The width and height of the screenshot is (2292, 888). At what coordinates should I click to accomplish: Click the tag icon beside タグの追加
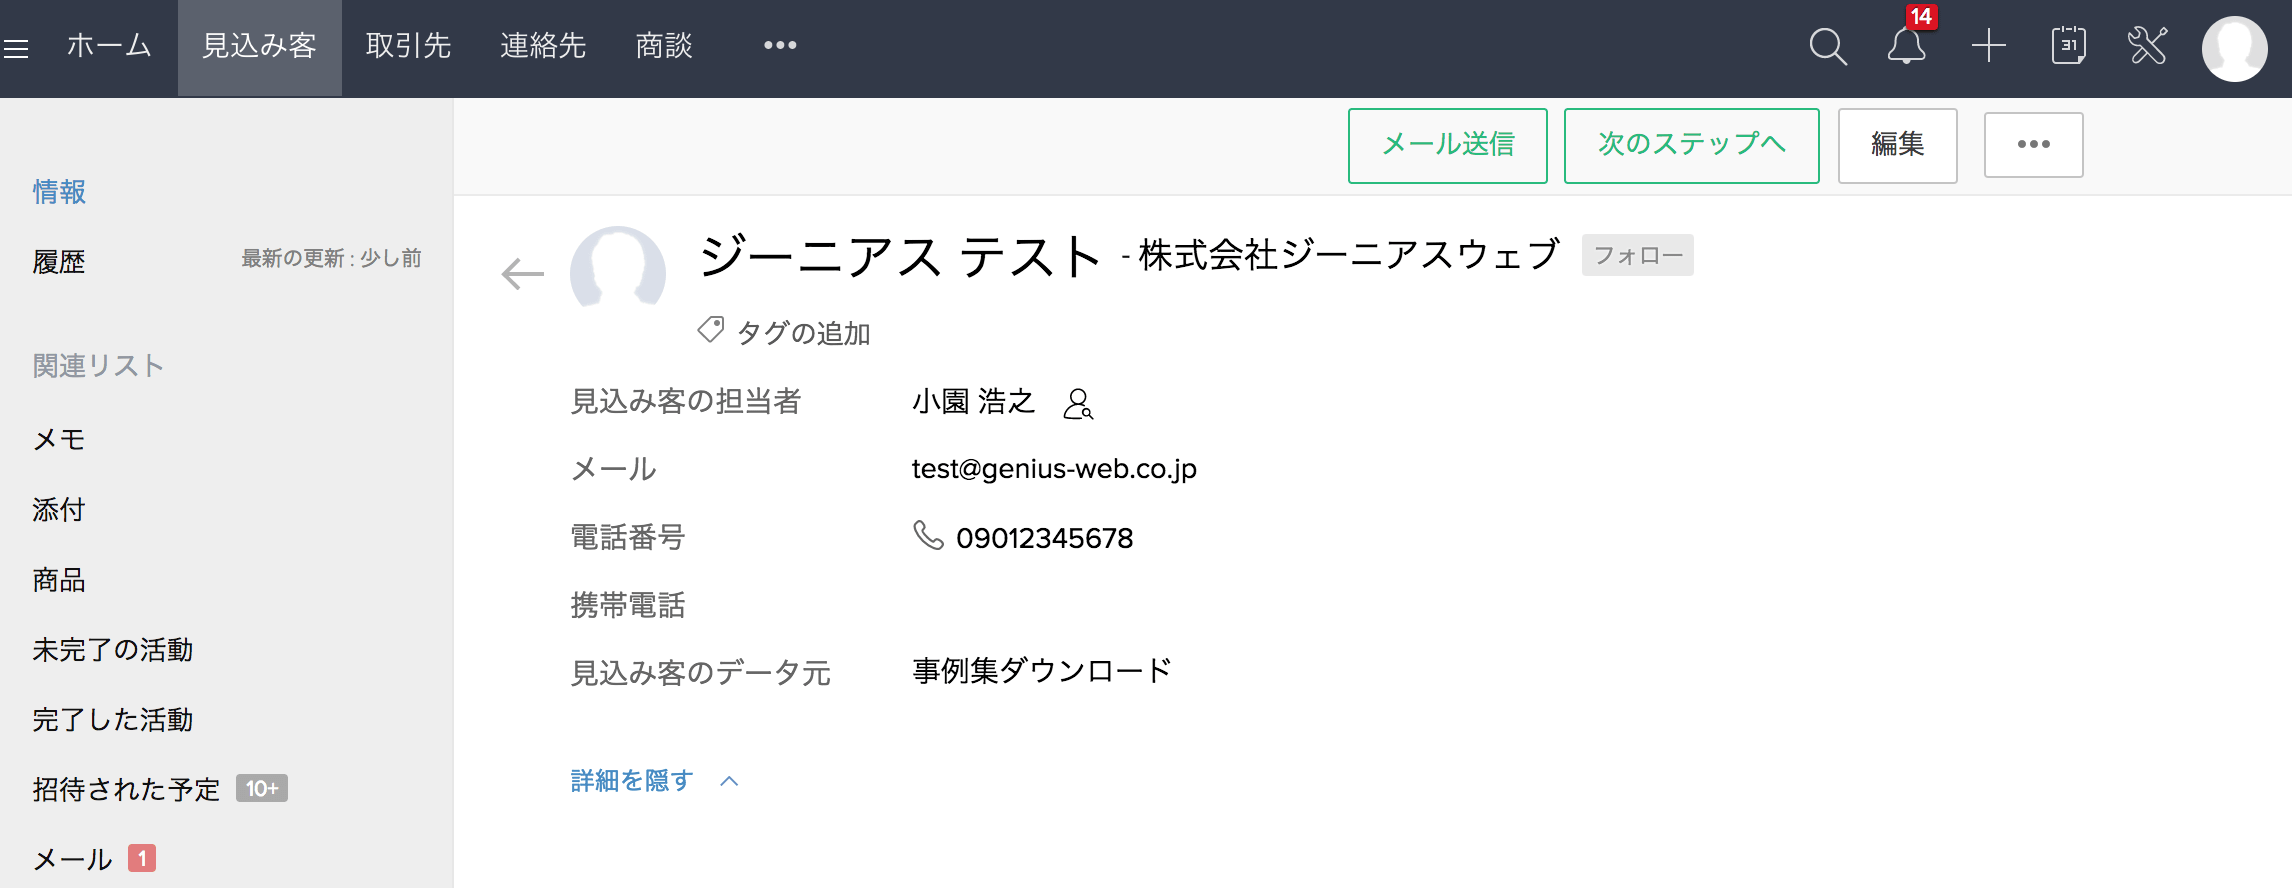[x=710, y=330]
